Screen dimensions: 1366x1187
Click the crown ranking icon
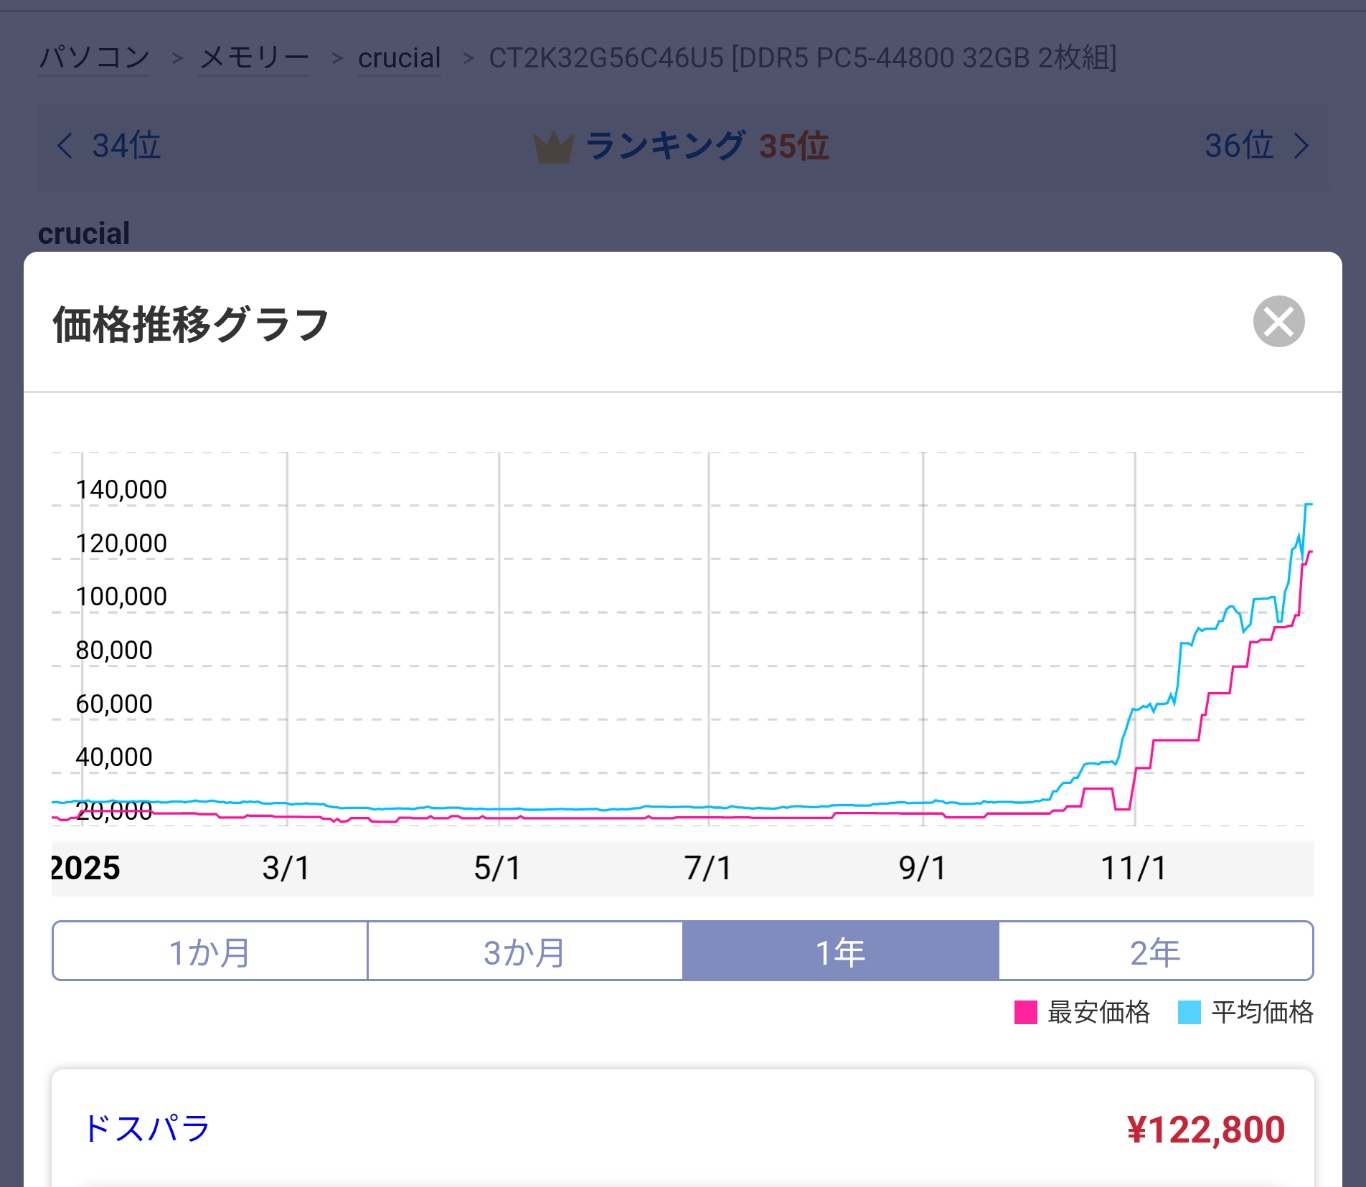coord(553,148)
